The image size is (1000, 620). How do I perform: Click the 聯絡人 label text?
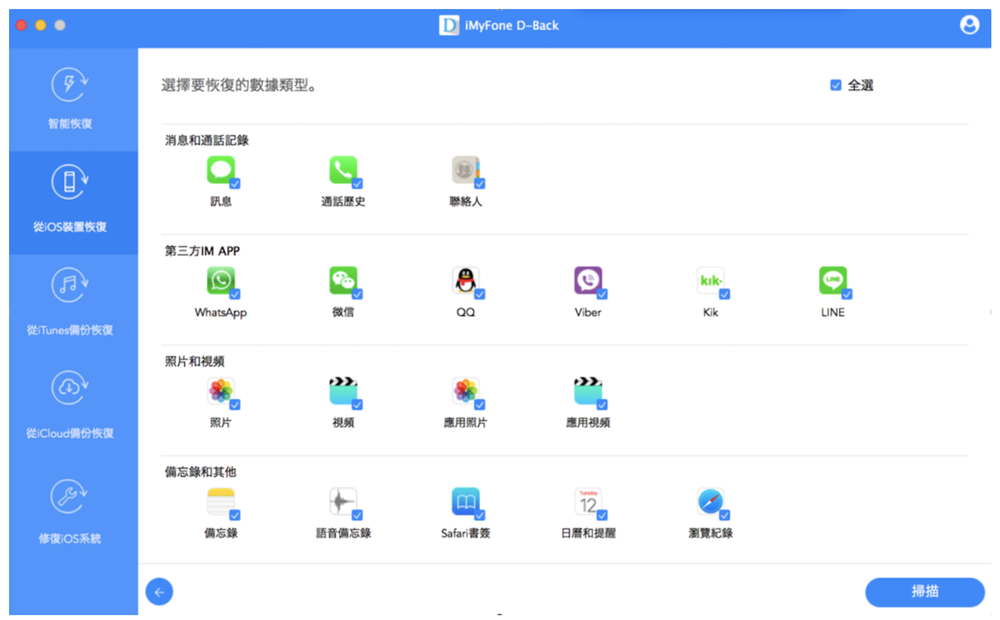(466, 202)
